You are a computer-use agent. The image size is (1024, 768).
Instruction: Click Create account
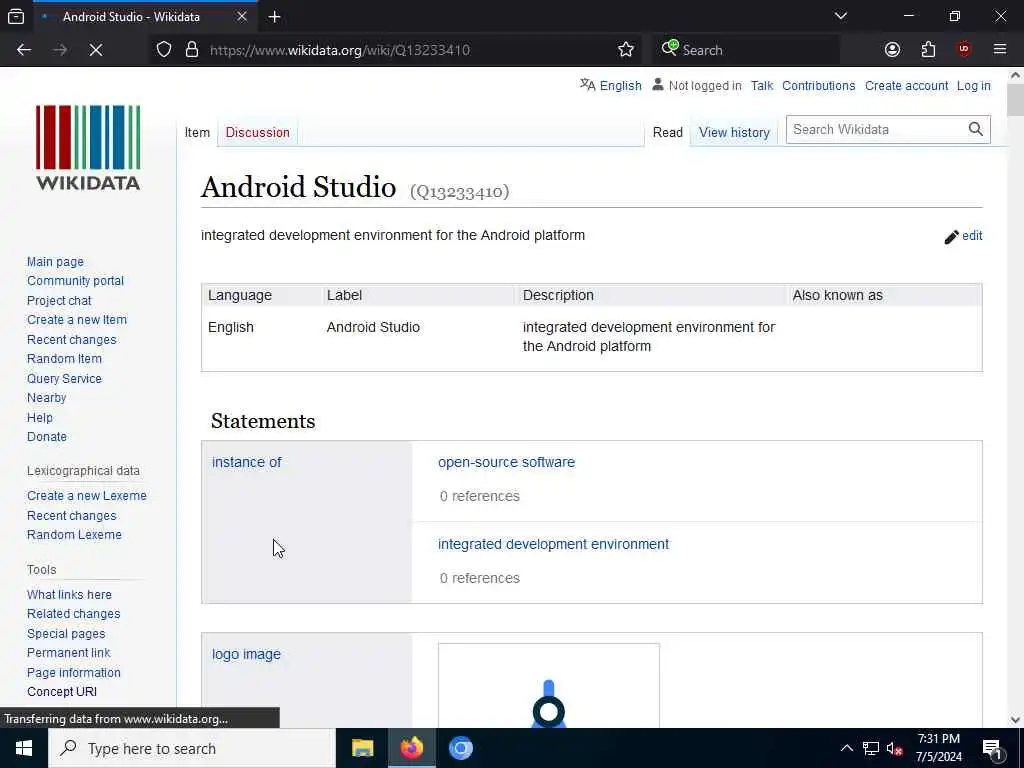pyautogui.click(x=906, y=86)
